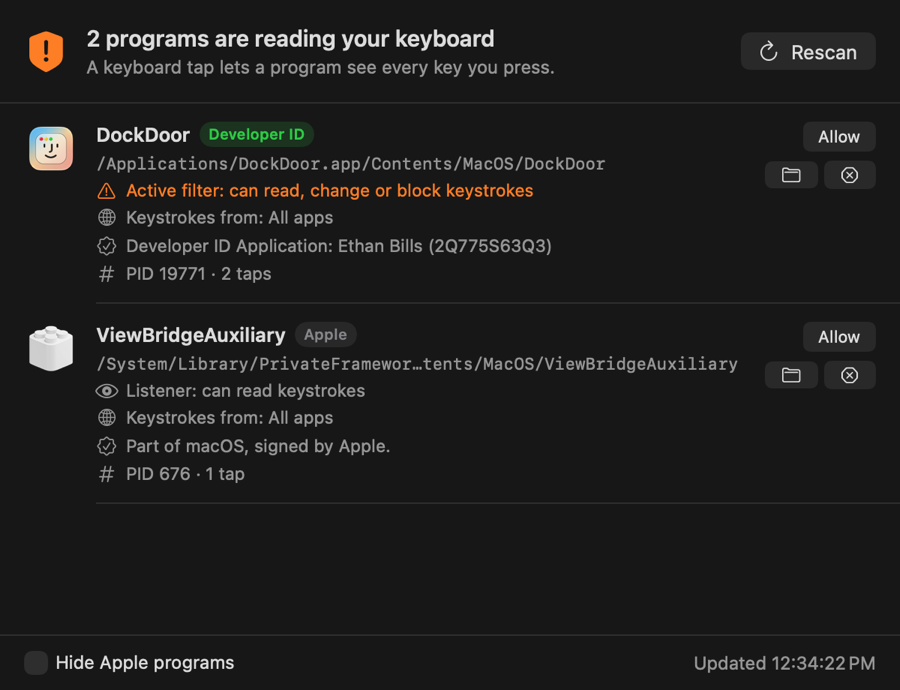Screen dimensions: 900x690
Task: Click the green Developer ID badge
Action: [257, 134]
